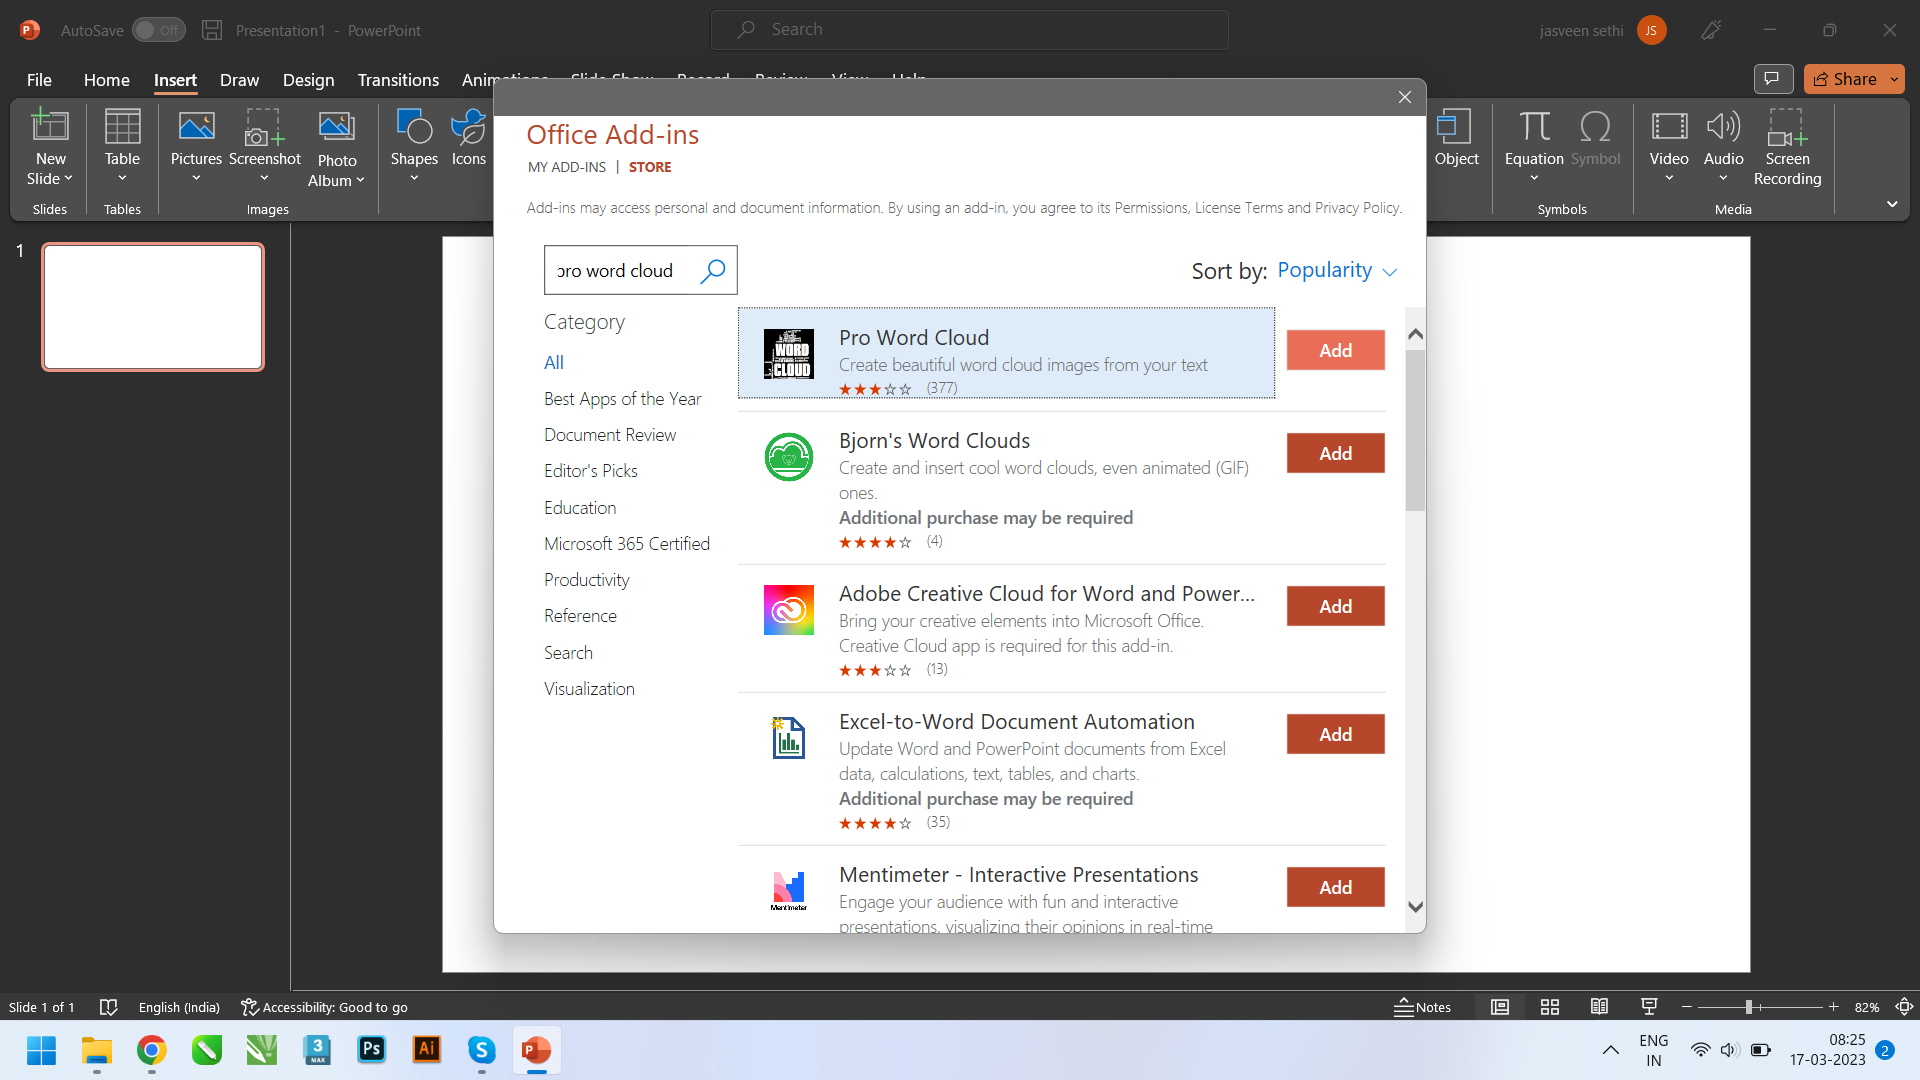Click the Excel-to-Word Document Automation logo
This screenshot has height=1080, width=1920.
[x=789, y=738]
